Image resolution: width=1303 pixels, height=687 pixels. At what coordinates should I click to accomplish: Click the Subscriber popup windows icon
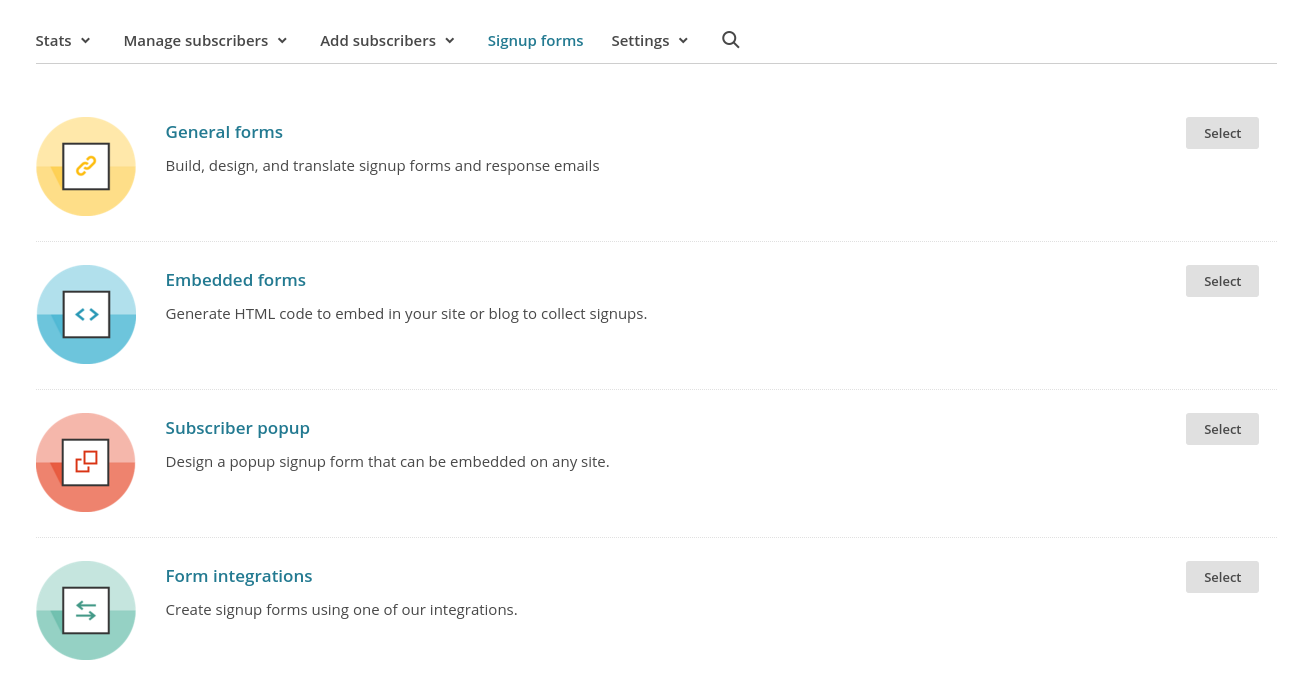(x=85, y=462)
